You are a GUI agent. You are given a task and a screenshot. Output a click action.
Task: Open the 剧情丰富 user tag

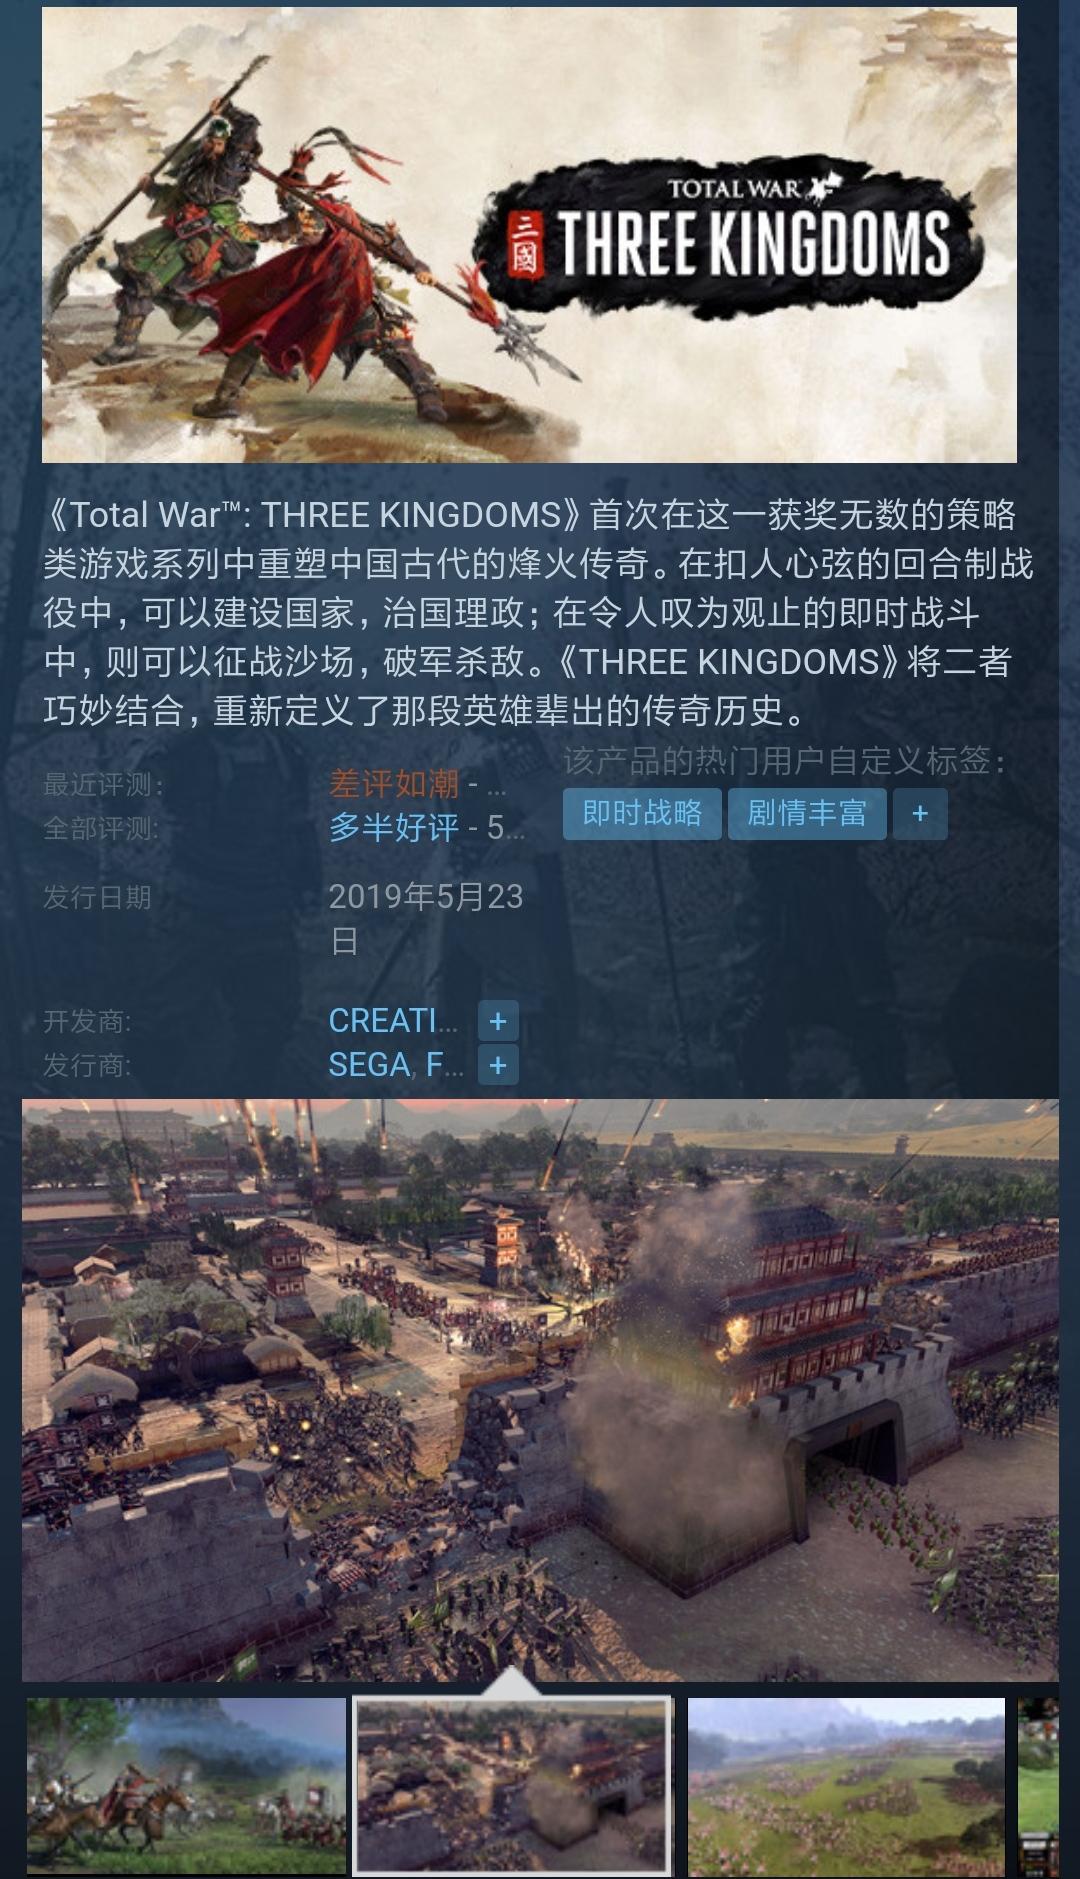click(807, 813)
